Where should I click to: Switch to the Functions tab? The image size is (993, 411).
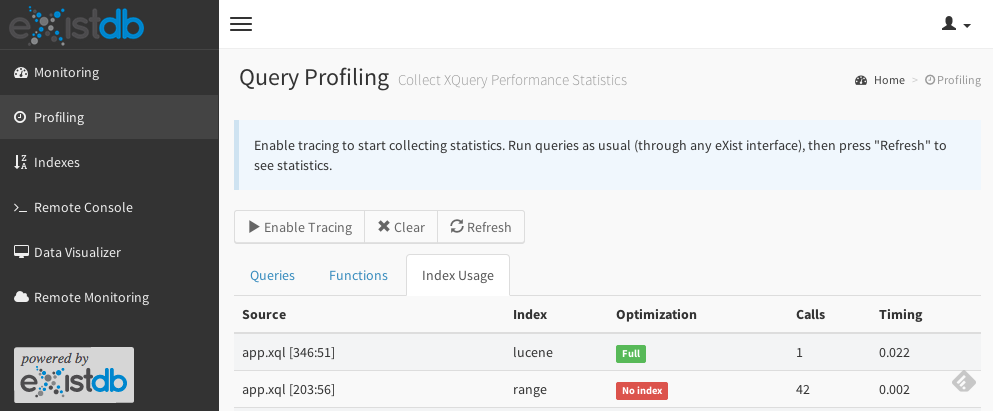(x=358, y=275)
